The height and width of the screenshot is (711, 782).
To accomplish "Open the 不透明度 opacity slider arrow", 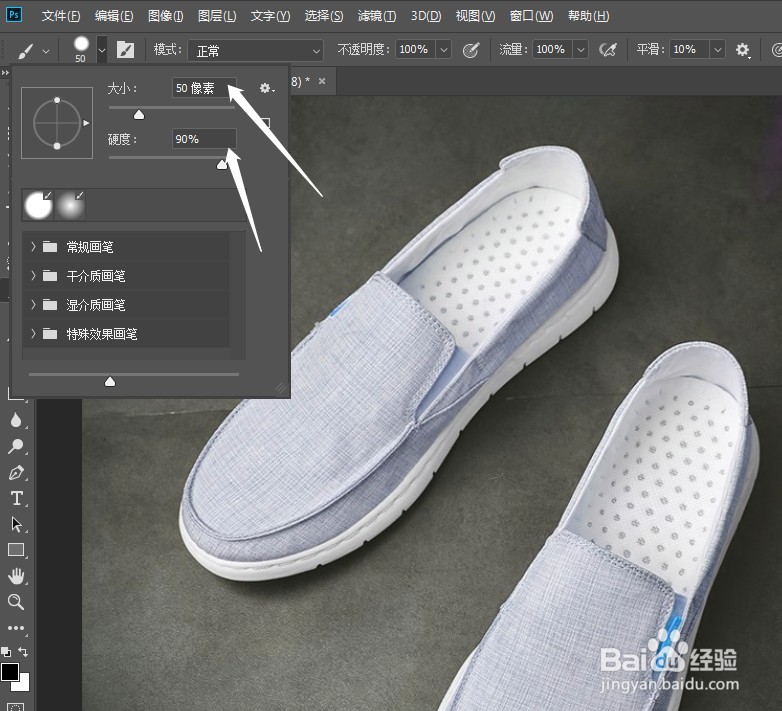I will [x=443, y=49].
